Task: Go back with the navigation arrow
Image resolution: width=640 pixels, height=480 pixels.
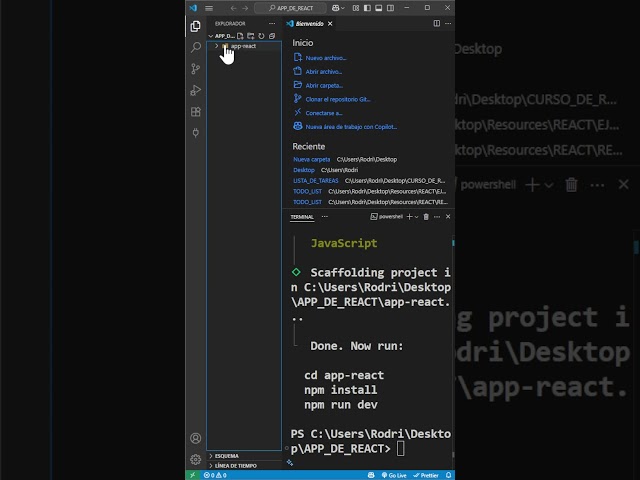Action: click(233, 8)
